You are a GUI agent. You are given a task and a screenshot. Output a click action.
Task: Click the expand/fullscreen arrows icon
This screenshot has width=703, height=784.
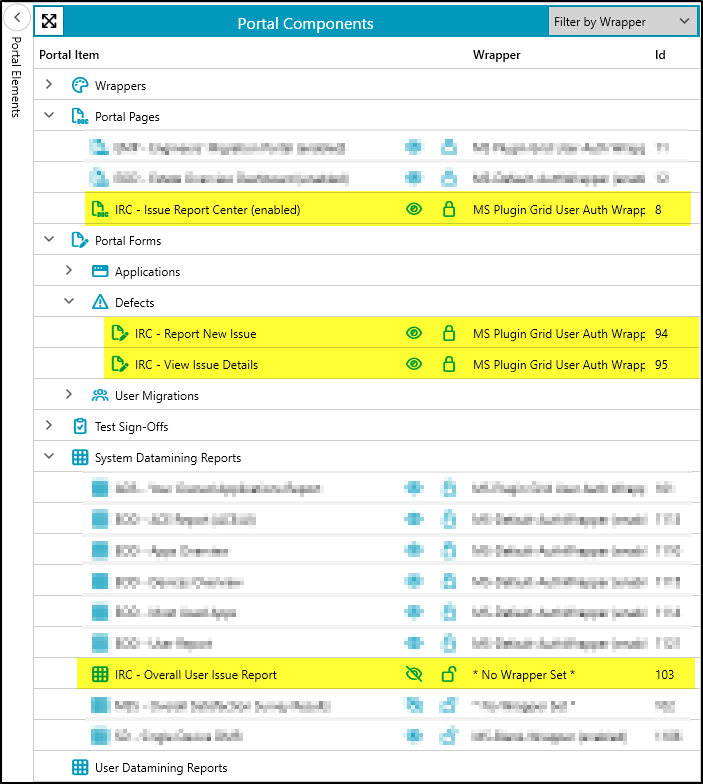point(49,21)
